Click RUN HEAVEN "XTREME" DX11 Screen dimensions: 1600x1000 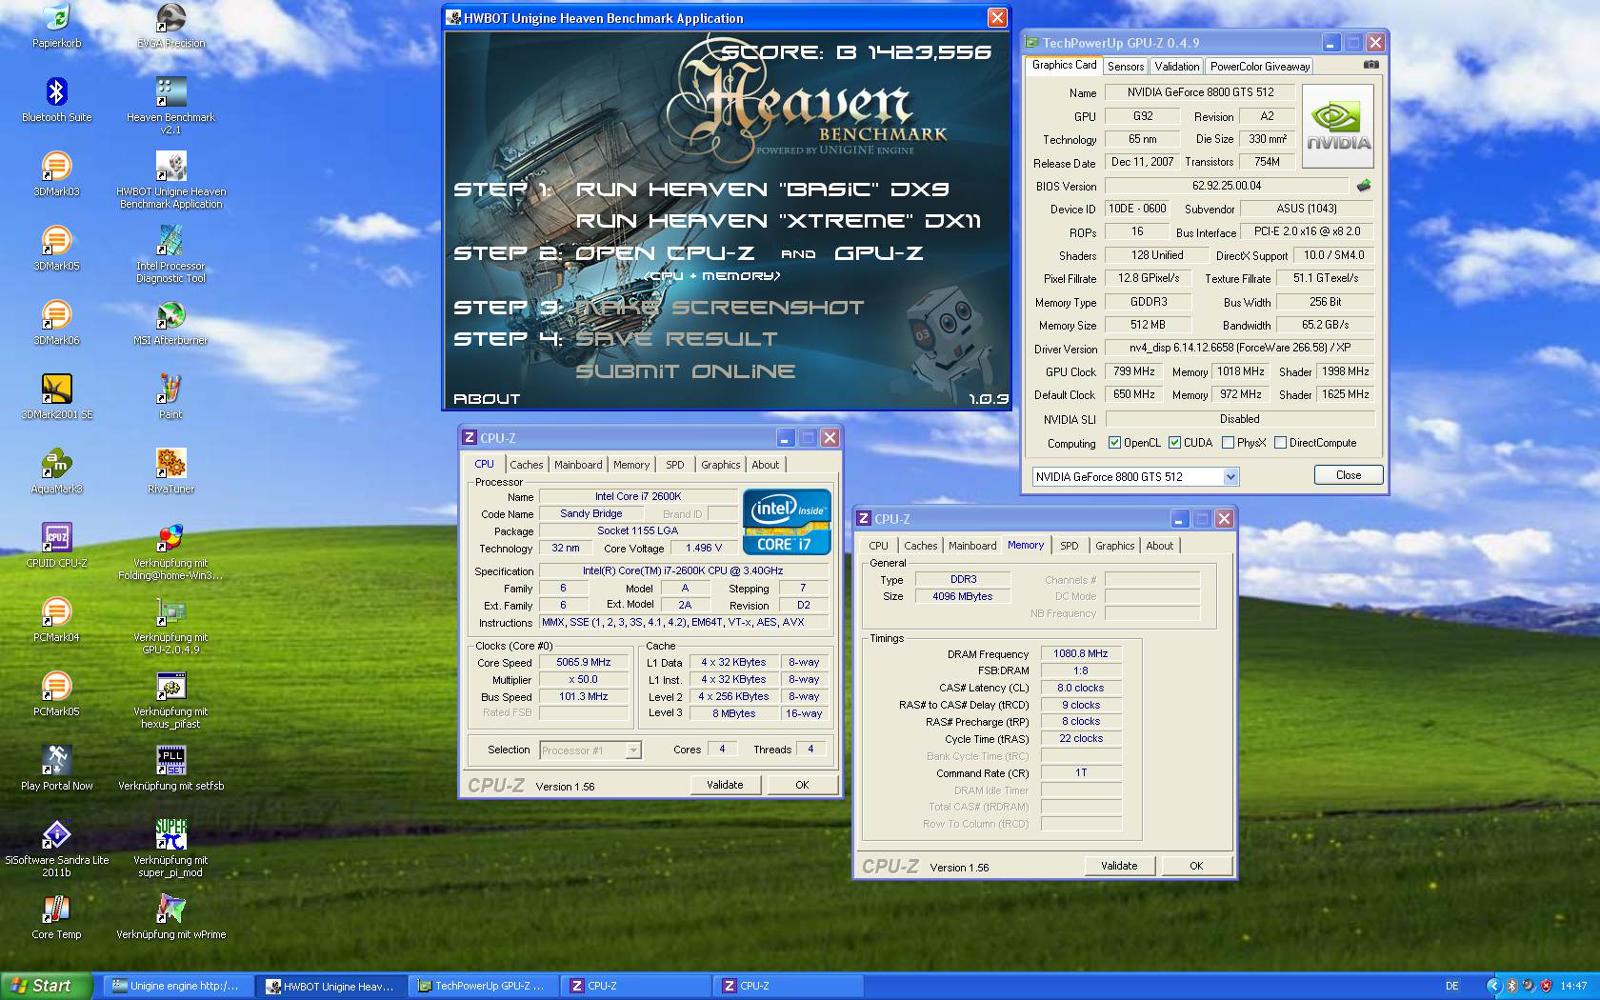778,221
